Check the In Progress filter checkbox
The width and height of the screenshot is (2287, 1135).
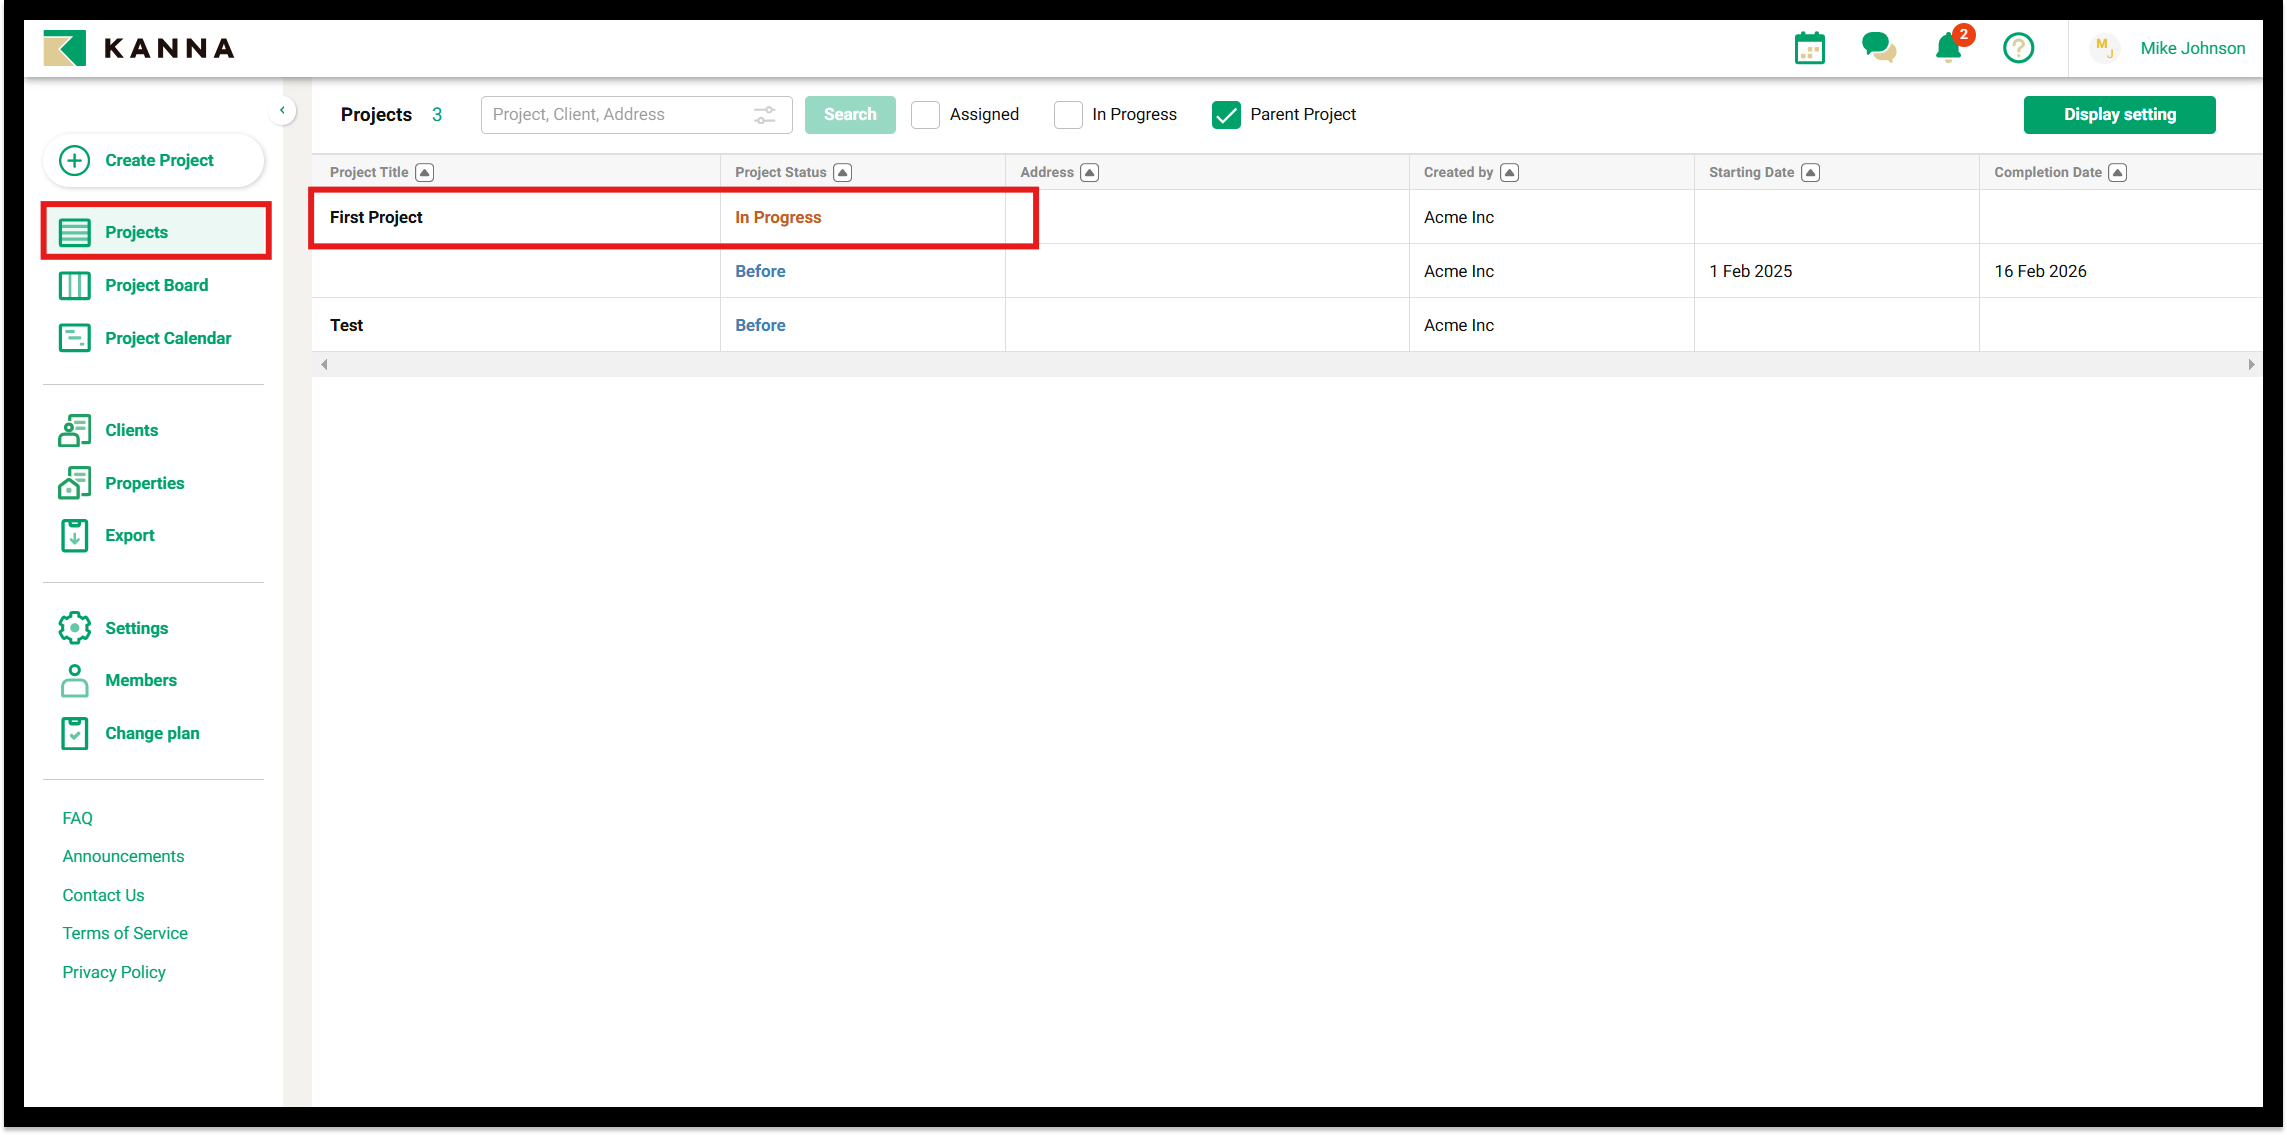pos(1068,115)
